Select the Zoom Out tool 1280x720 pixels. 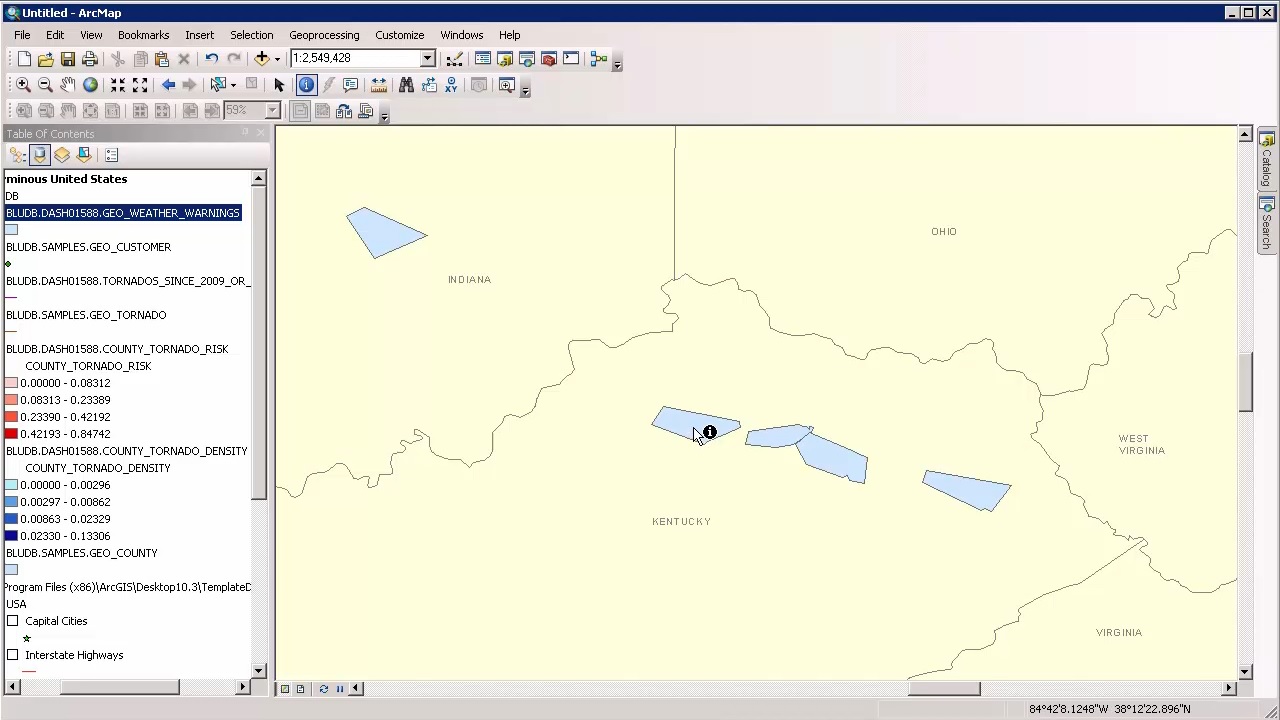click(x=45, y=85)
